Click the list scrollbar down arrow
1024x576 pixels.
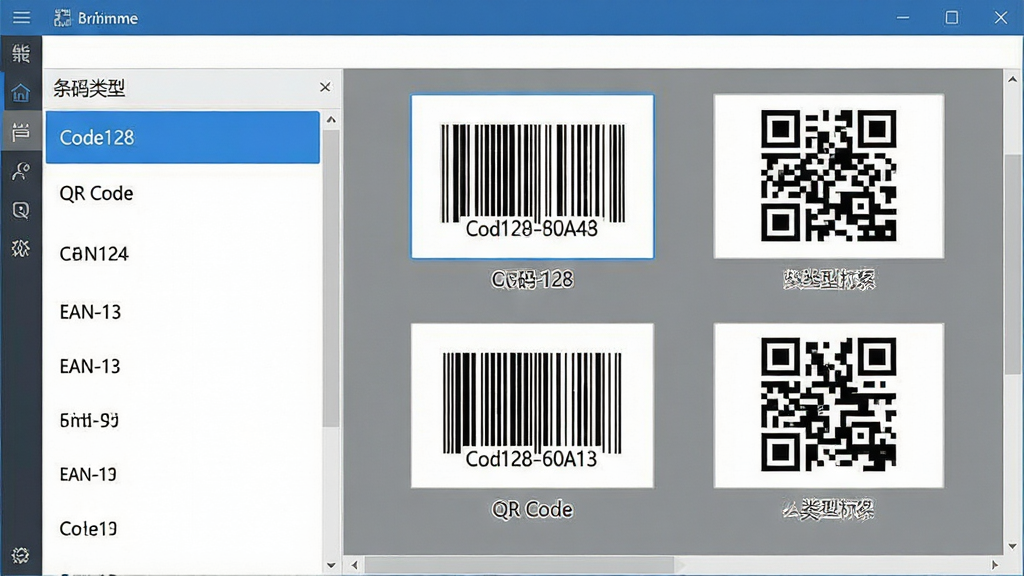[x=331, y=565]
